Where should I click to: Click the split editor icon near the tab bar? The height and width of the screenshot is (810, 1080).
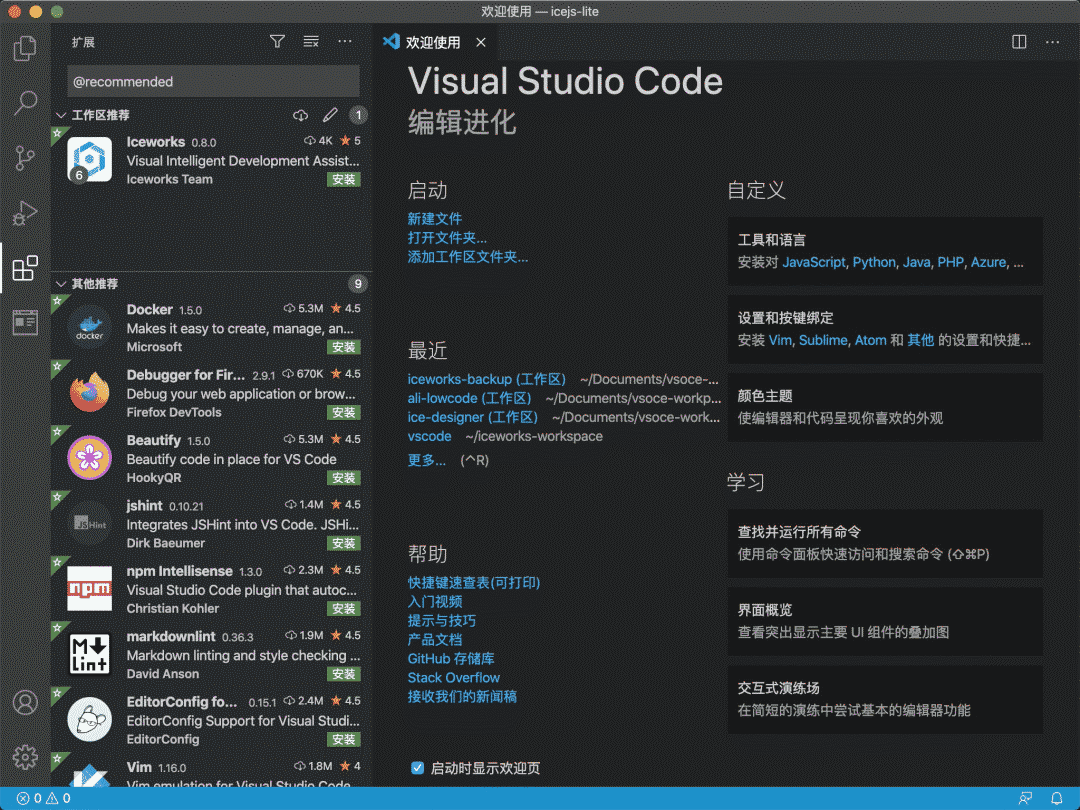click(1018, 41)
